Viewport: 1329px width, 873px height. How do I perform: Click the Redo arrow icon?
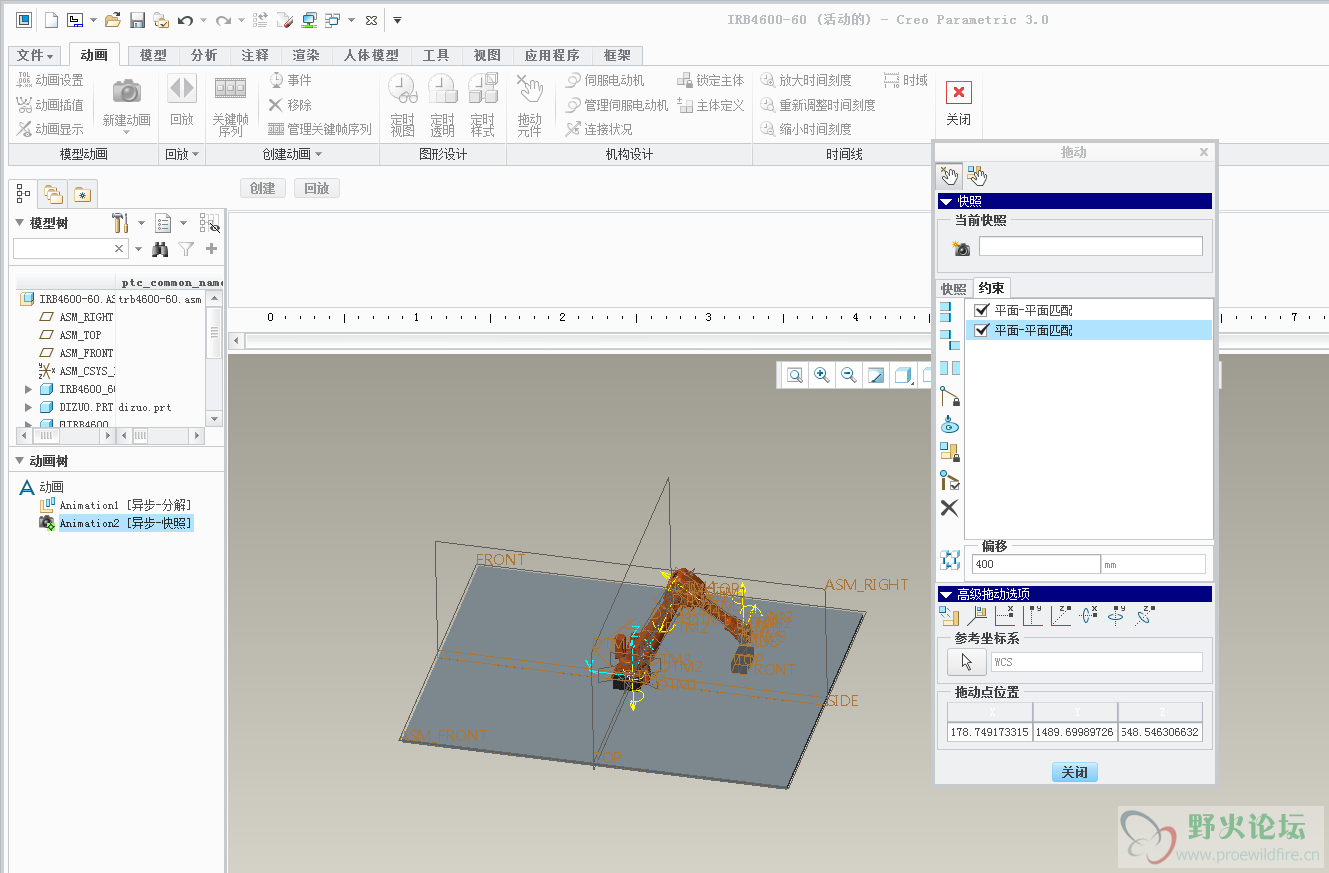(223, 19)
